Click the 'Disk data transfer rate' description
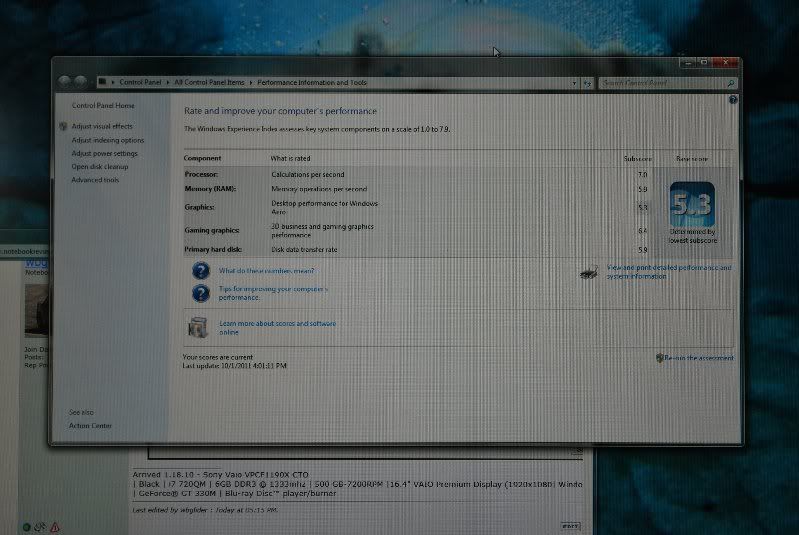Image resolution: width=799 pixels, height=535 pixels. pyautogui.click(x=304, y=250)
